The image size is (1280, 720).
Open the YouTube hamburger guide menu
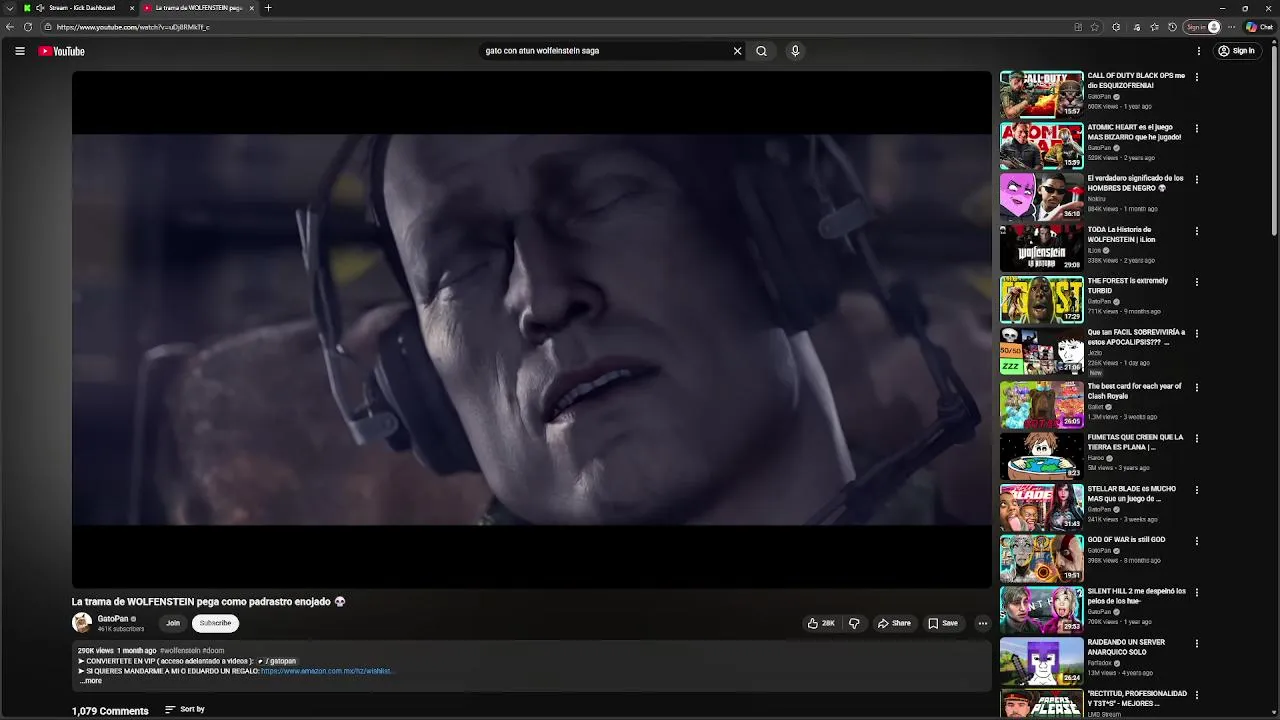click(20, 51)
